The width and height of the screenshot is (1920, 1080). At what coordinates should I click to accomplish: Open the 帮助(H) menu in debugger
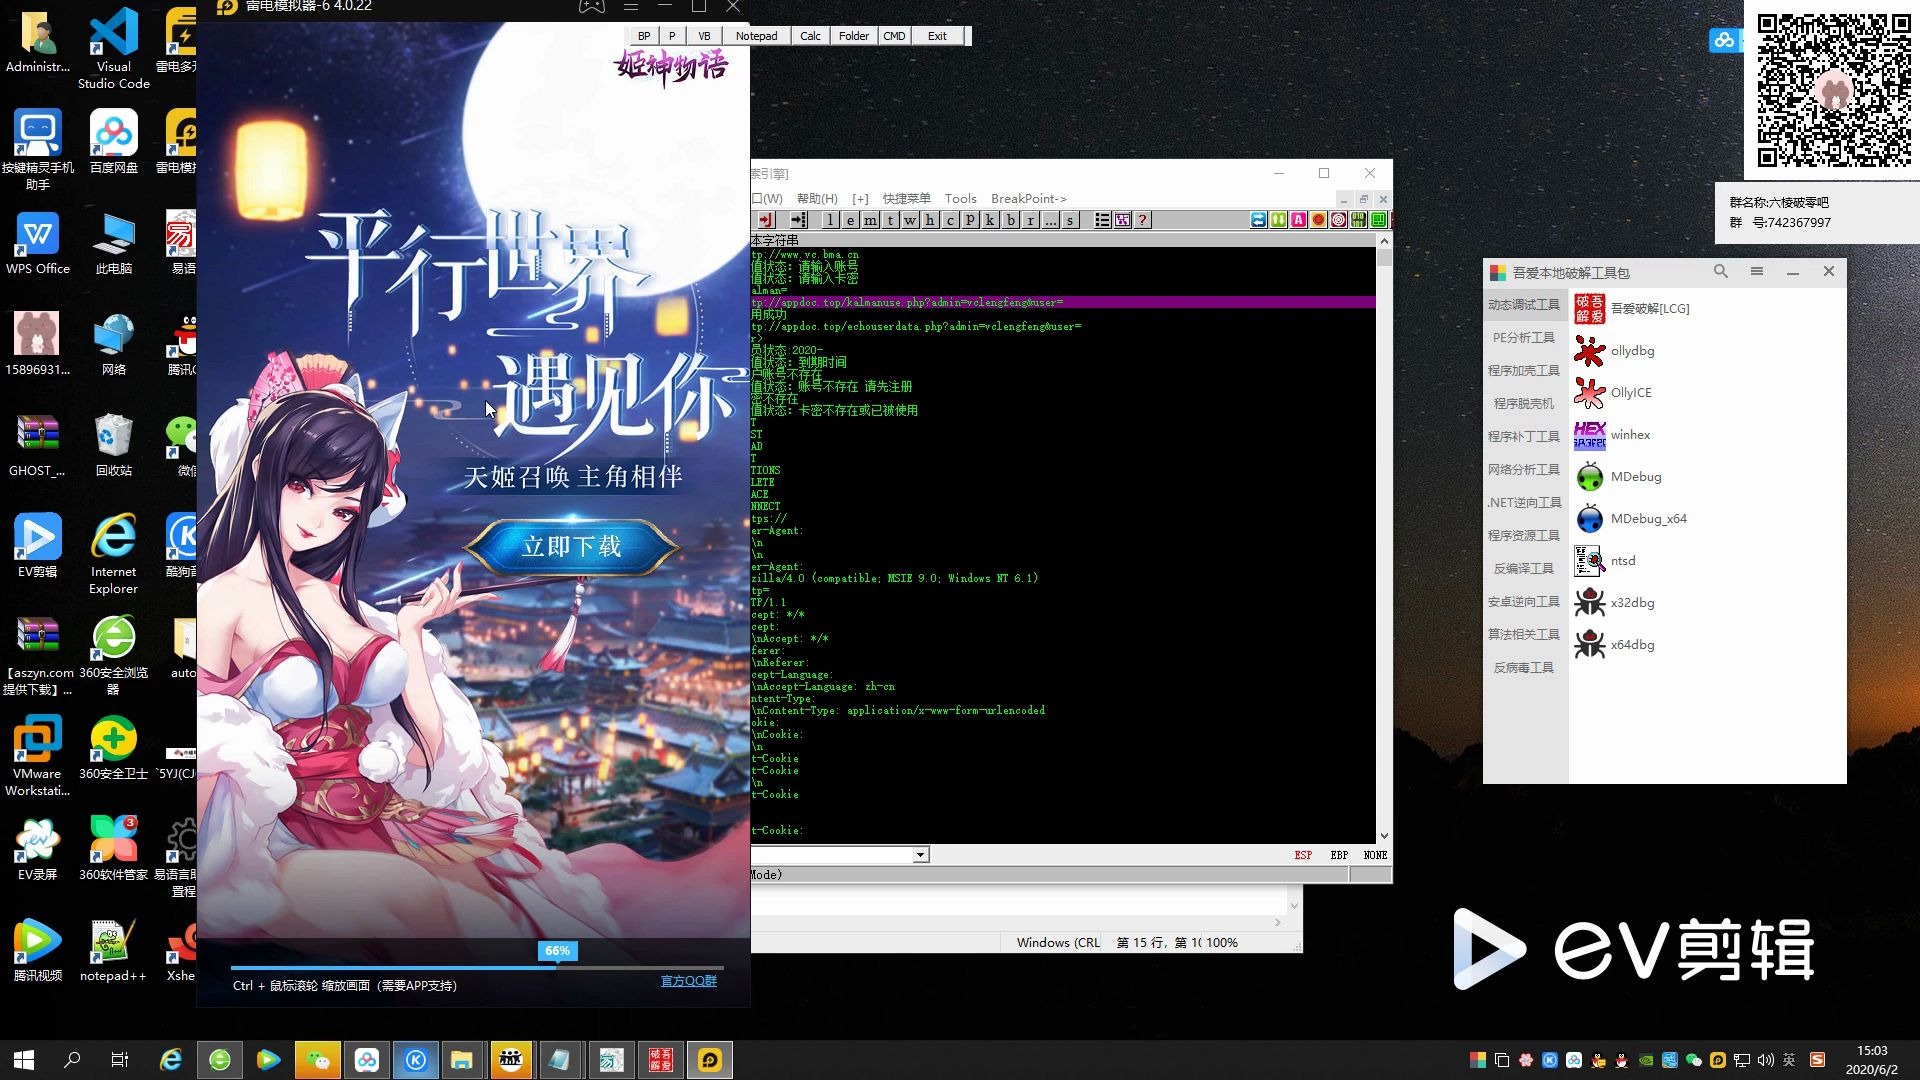pos(817,199)
